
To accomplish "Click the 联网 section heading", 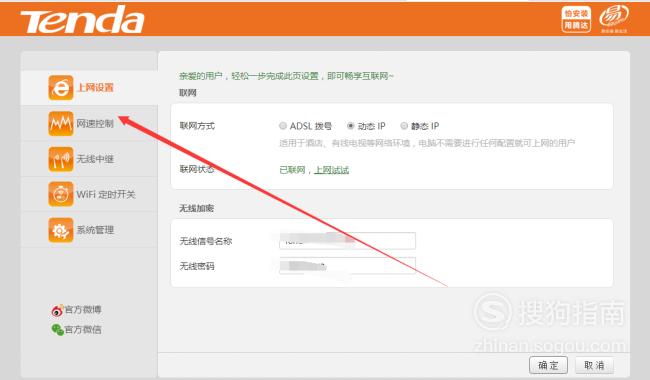I will coord(187,92).
